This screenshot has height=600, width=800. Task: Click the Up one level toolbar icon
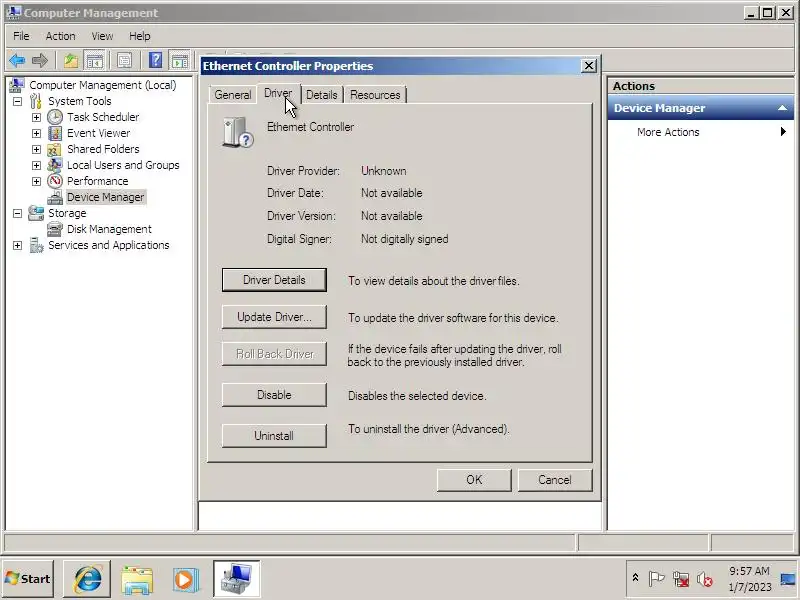point(71,61)
